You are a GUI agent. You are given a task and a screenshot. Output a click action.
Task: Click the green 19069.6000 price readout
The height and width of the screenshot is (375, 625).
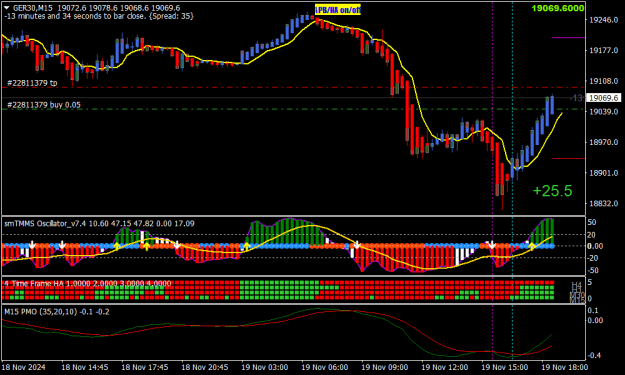coord(558,8)
